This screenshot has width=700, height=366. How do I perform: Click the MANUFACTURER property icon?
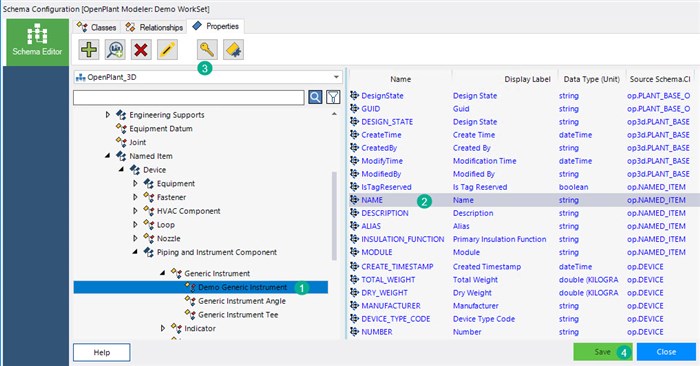click(x=354, y=305)
